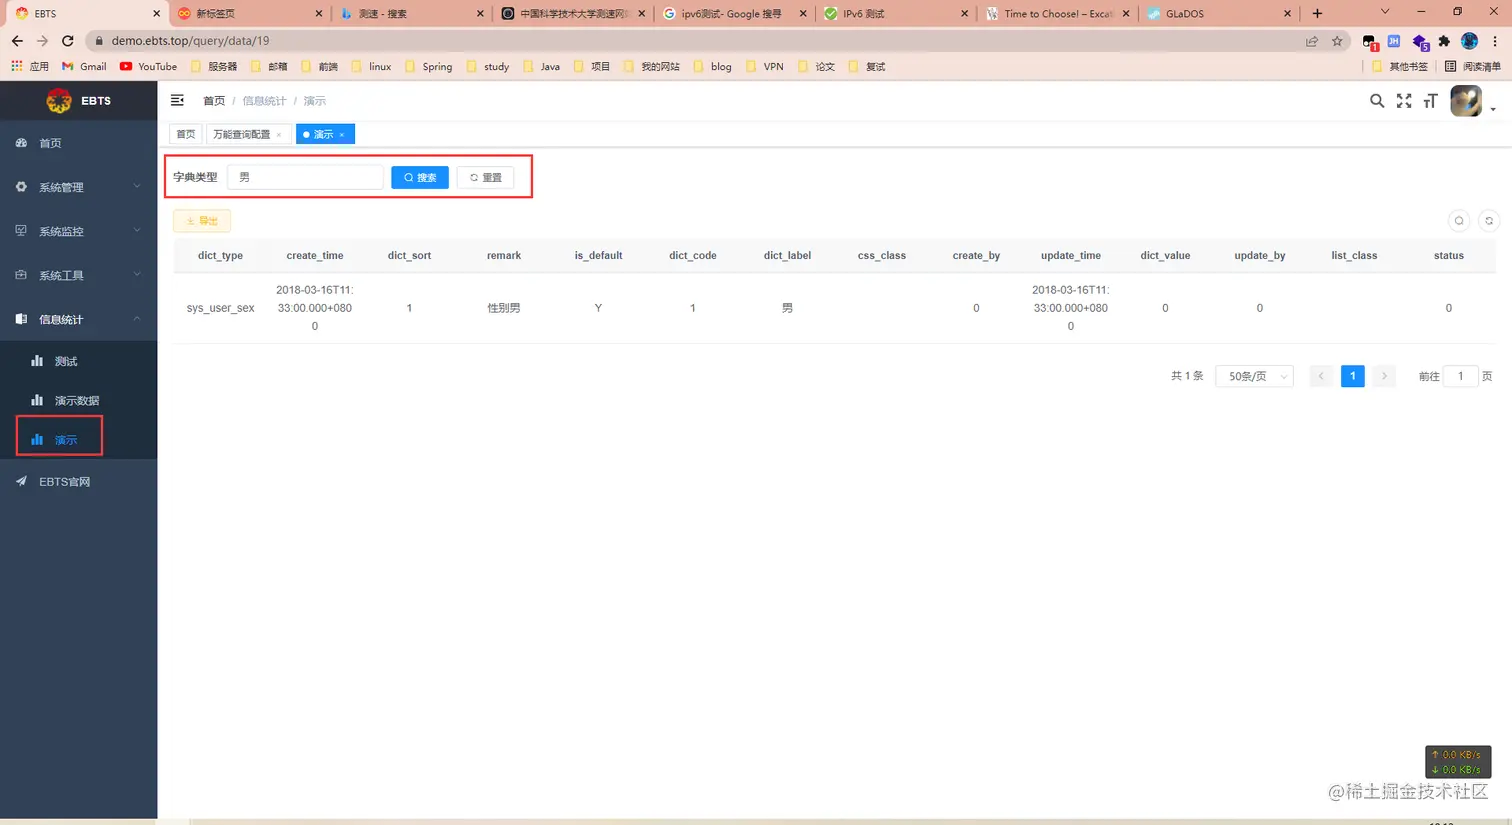This screenshot has width=1512, height=825.
Task: Open the linux bookmarks folder
Action: tap(371, 67)
